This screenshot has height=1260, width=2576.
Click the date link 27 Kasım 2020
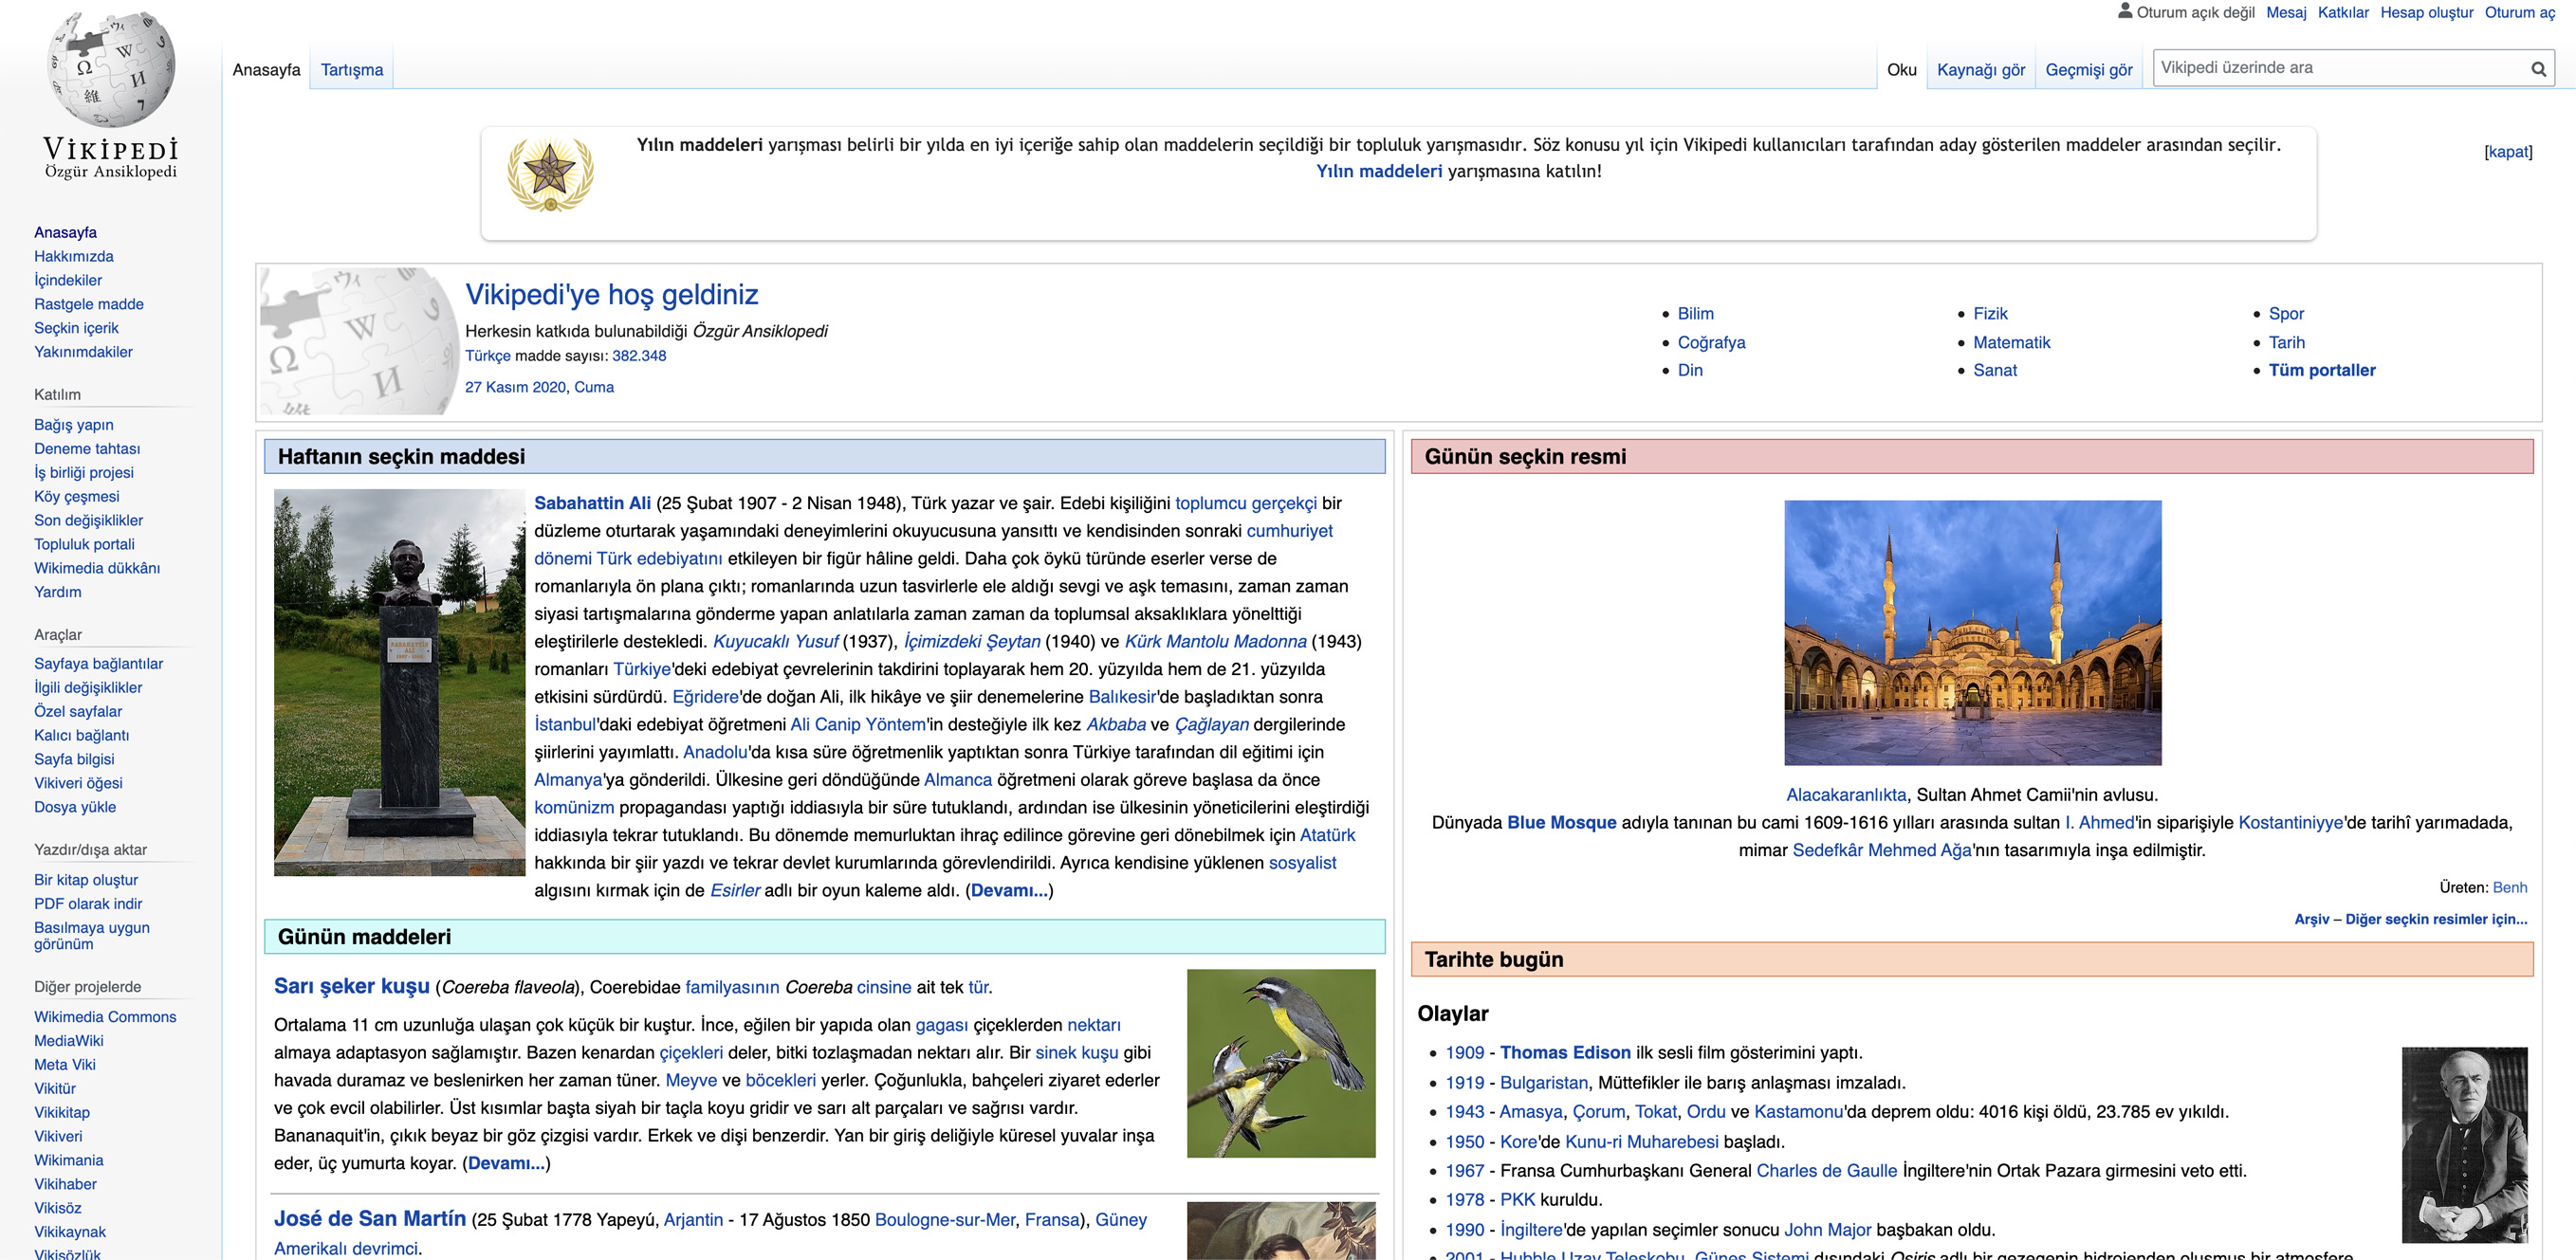tap(515, 387)
